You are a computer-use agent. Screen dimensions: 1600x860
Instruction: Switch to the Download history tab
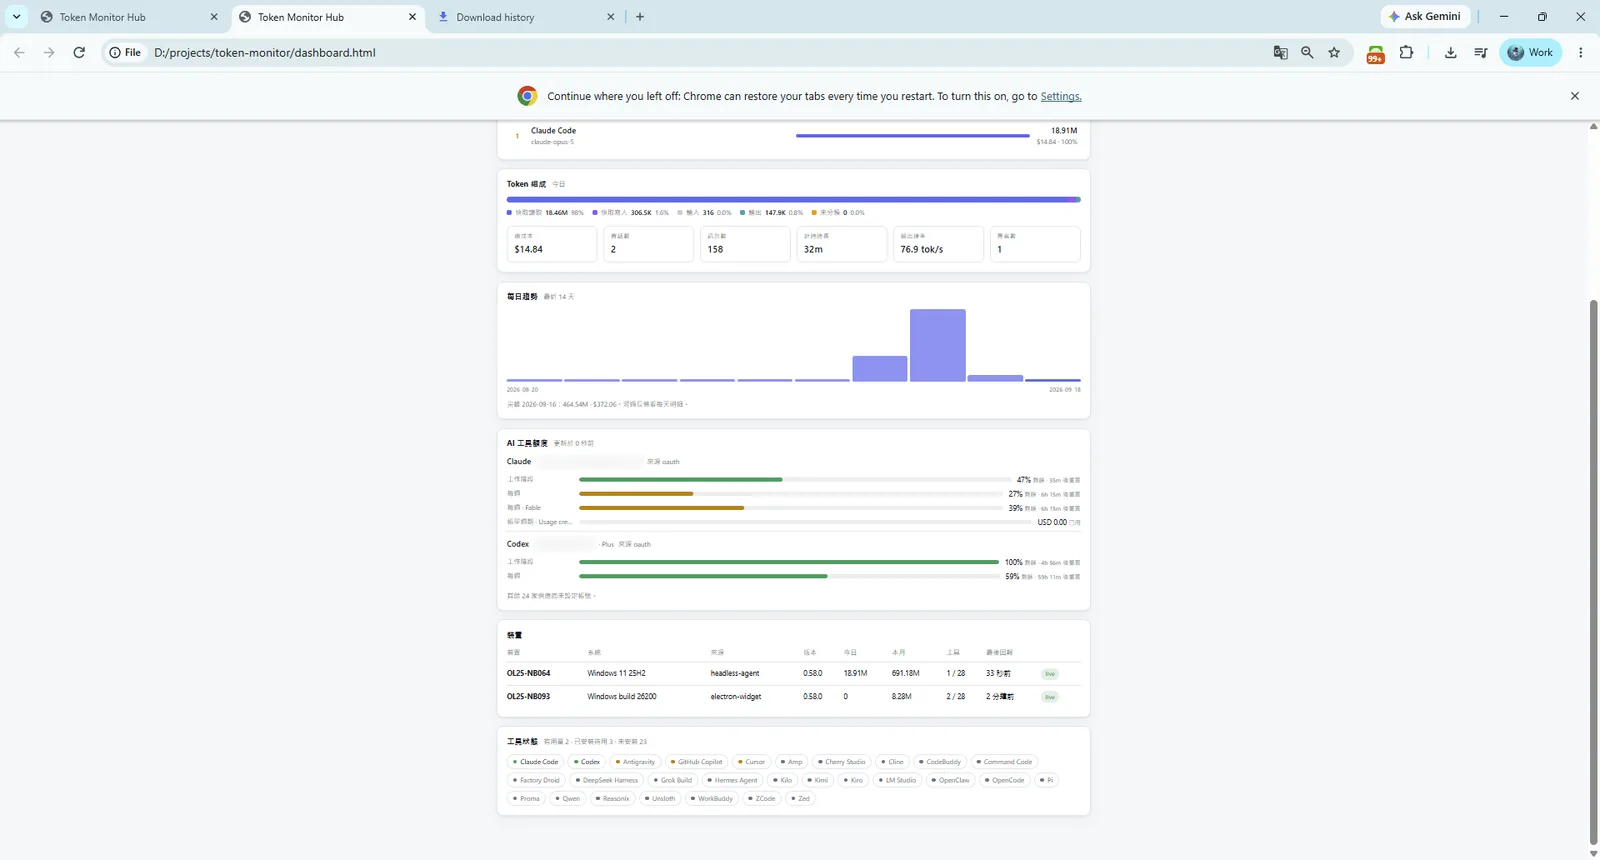click(527, 17)
